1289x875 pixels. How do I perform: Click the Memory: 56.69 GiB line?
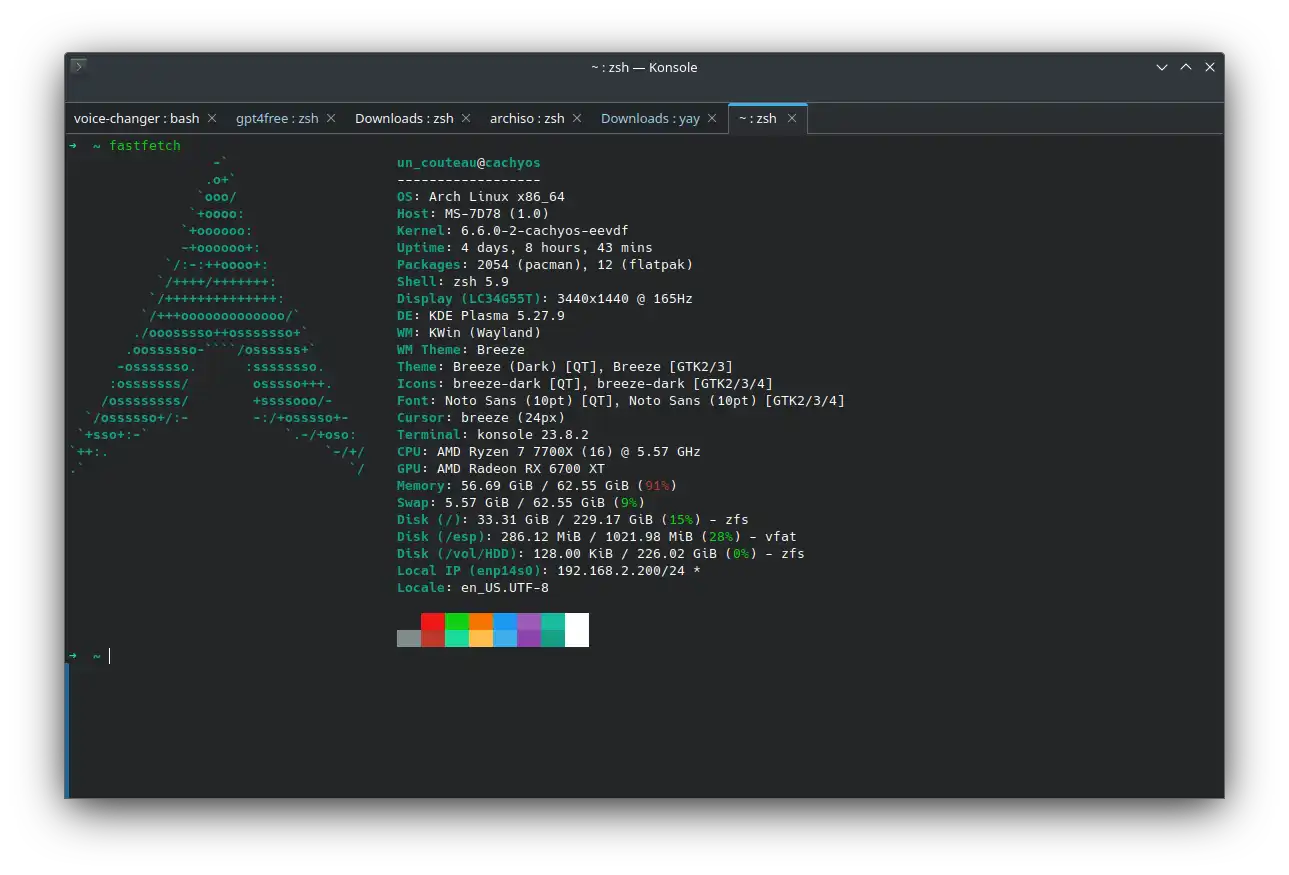(537, 485)
